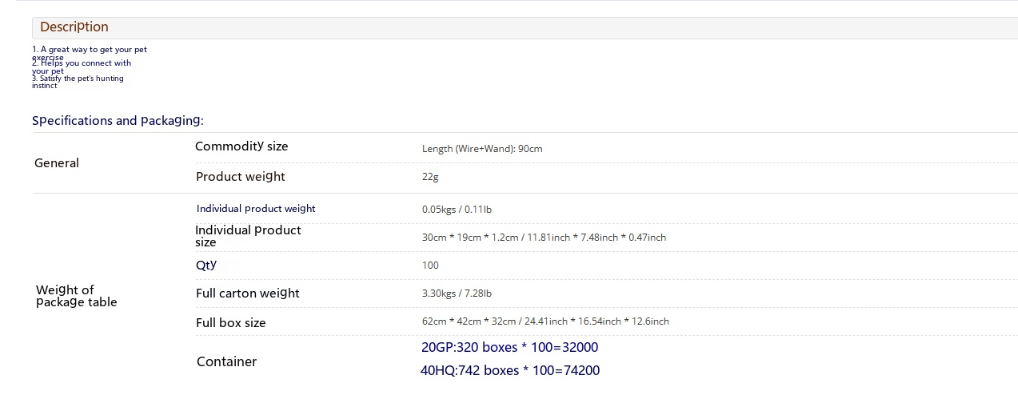1018x394 pixels.
Task: Select the Qty value 100
Action: click(x=430, y=265)
